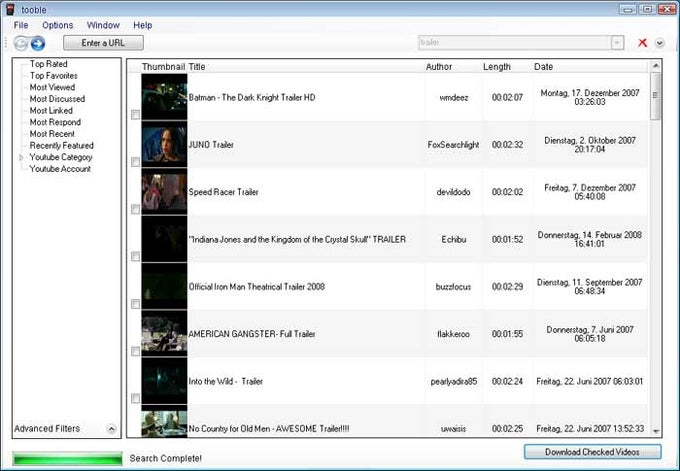Screen dimensions: 680x471
Task: Click the American Gangster thumbnail
Action: [x=164, y=334]
